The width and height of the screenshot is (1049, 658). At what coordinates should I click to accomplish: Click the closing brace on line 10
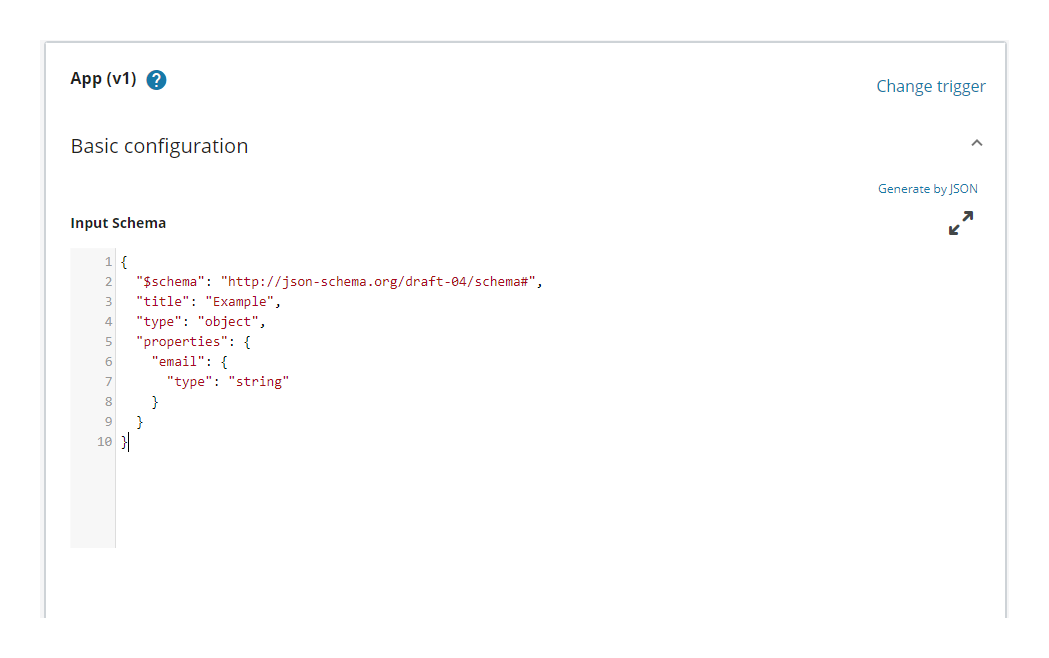click(x=123, y=441)
